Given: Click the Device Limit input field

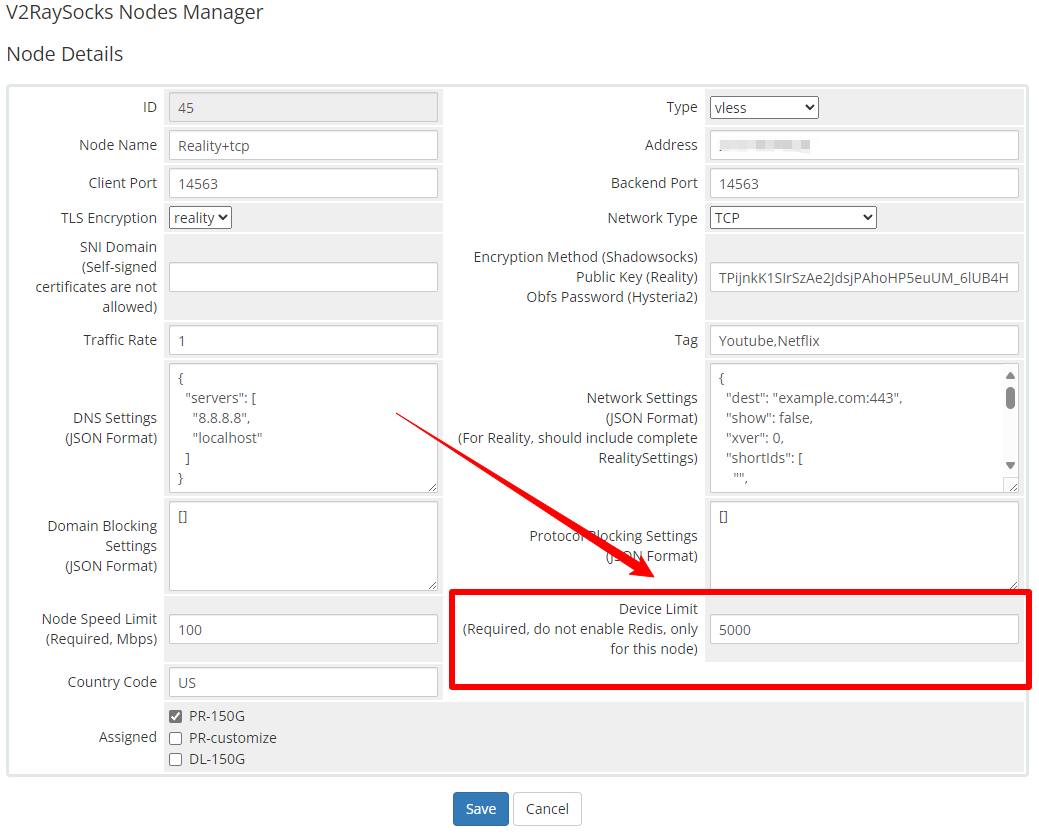Looking at the screenshot, I should (x=864, y=629).
